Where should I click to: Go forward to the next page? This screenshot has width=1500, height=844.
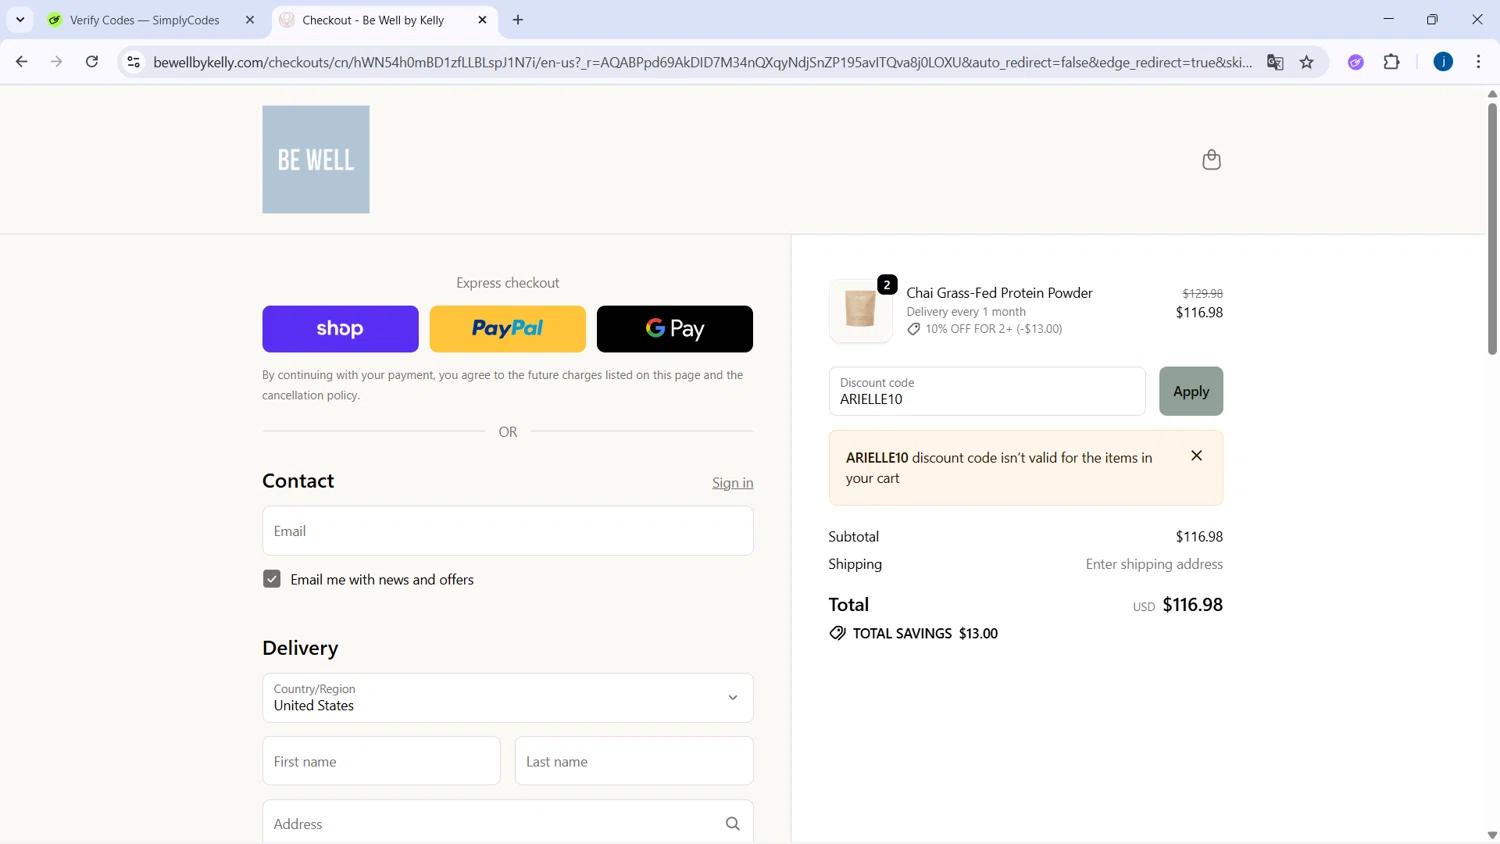click(57, 62)
